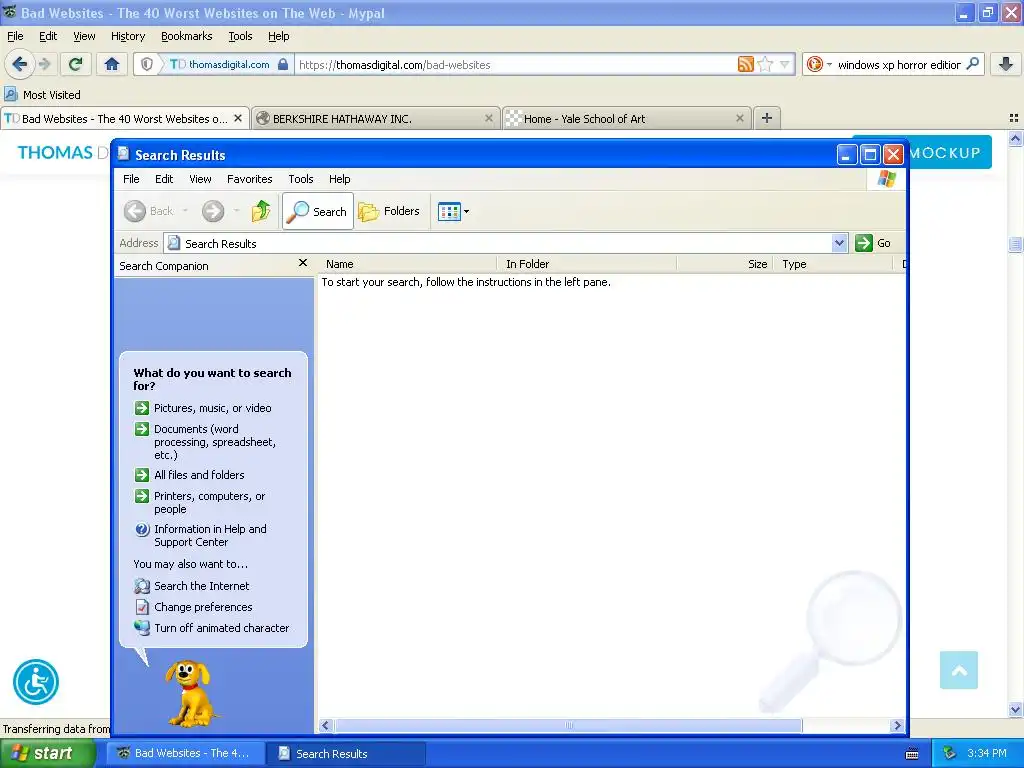
Task: Close the Search Companion pane
Action: [x=302, y=263]
